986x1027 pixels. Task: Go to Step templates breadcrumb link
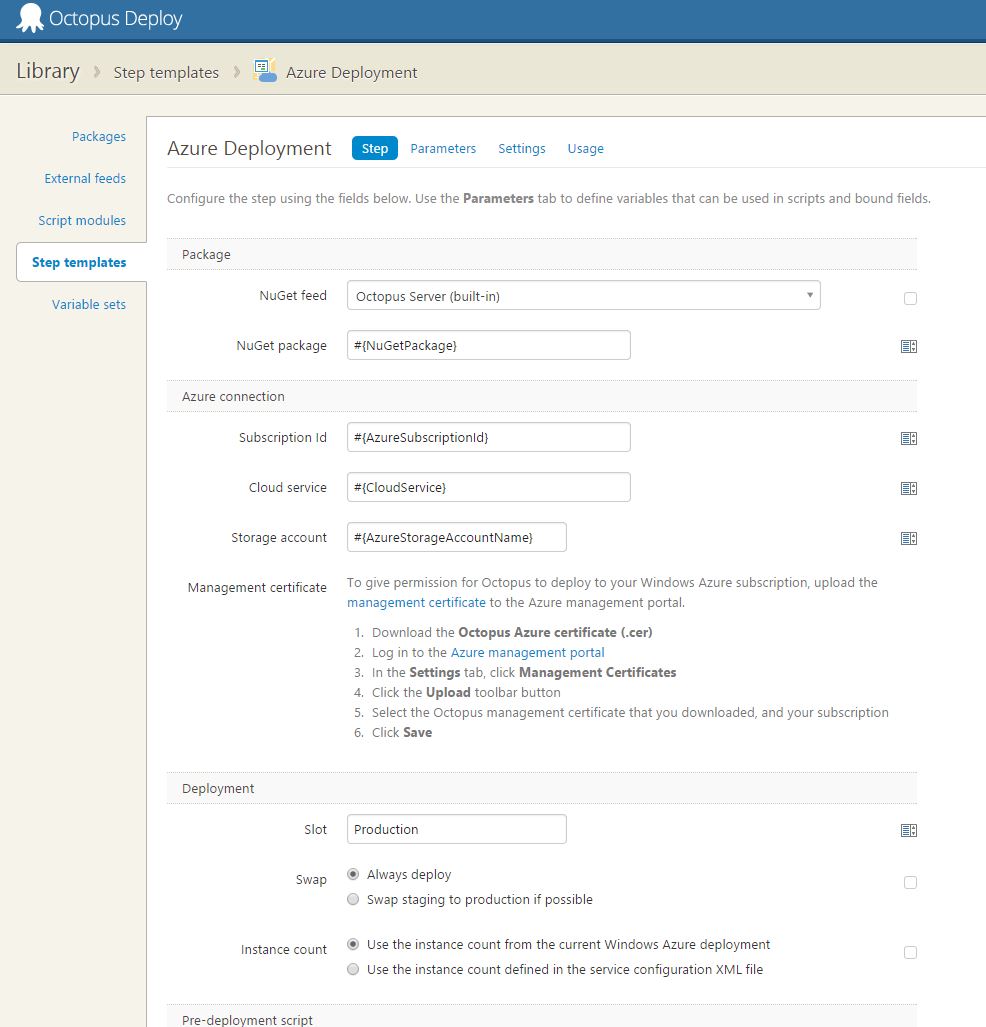[166, 73]
